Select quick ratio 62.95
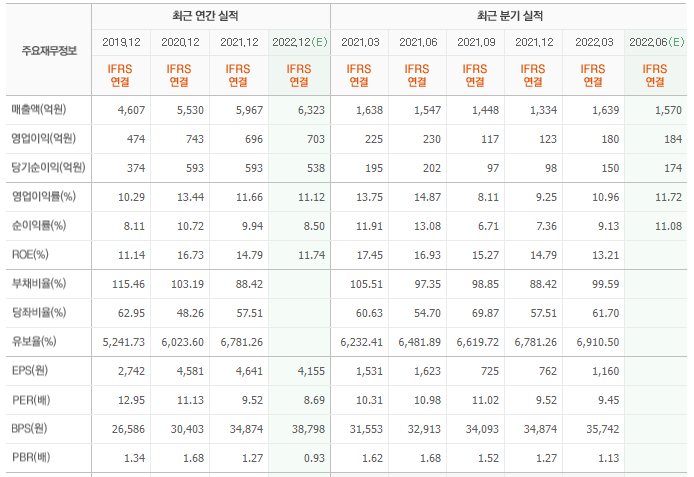Screen dimensions: 694x477 131,313
